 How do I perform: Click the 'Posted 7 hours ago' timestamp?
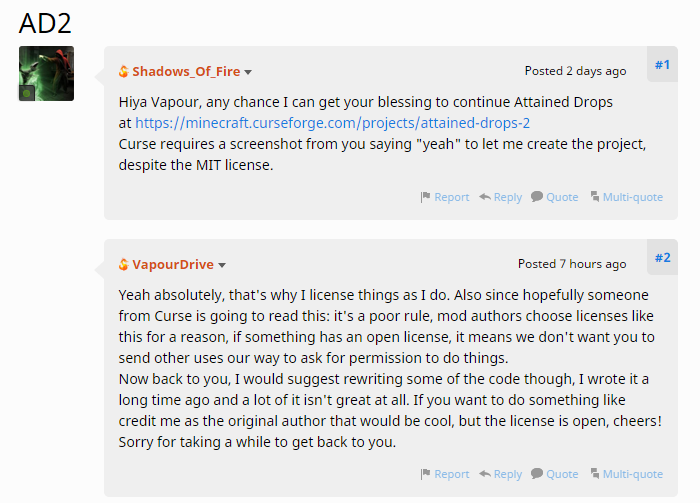[572, 264]
